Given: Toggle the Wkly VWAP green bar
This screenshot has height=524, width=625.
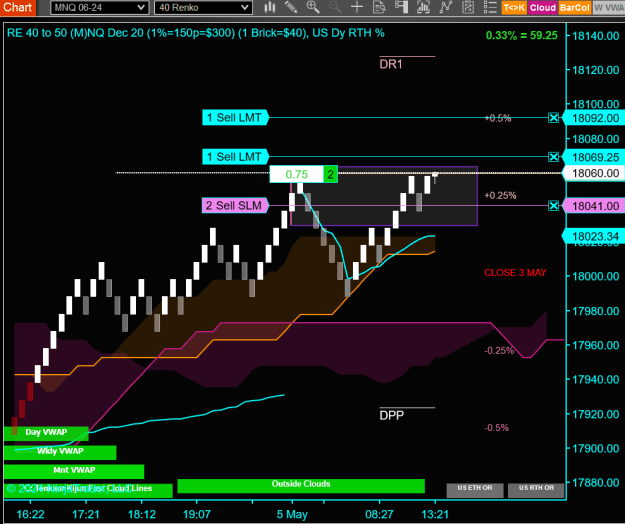Looking at the screenshot, I should tap(60, 452).
